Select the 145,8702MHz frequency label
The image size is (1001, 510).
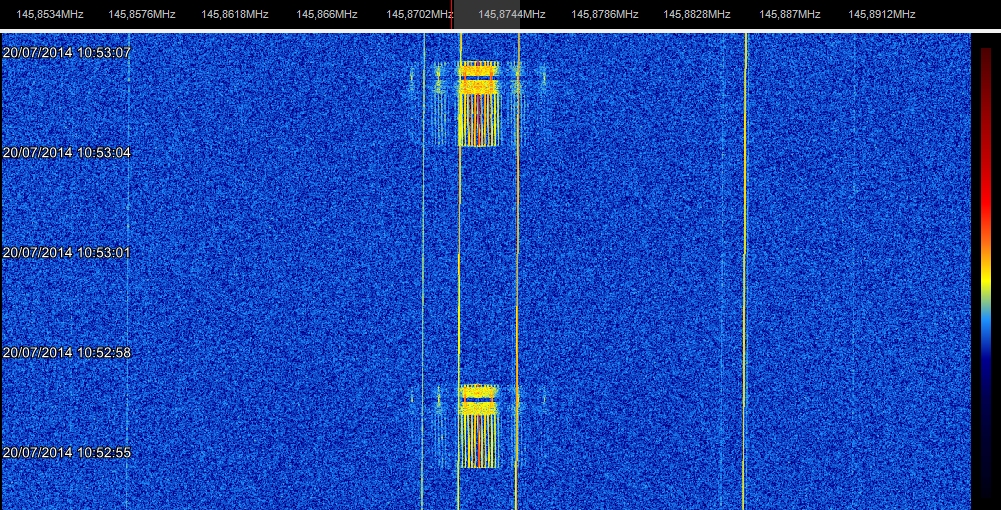(x=420, y=15)
